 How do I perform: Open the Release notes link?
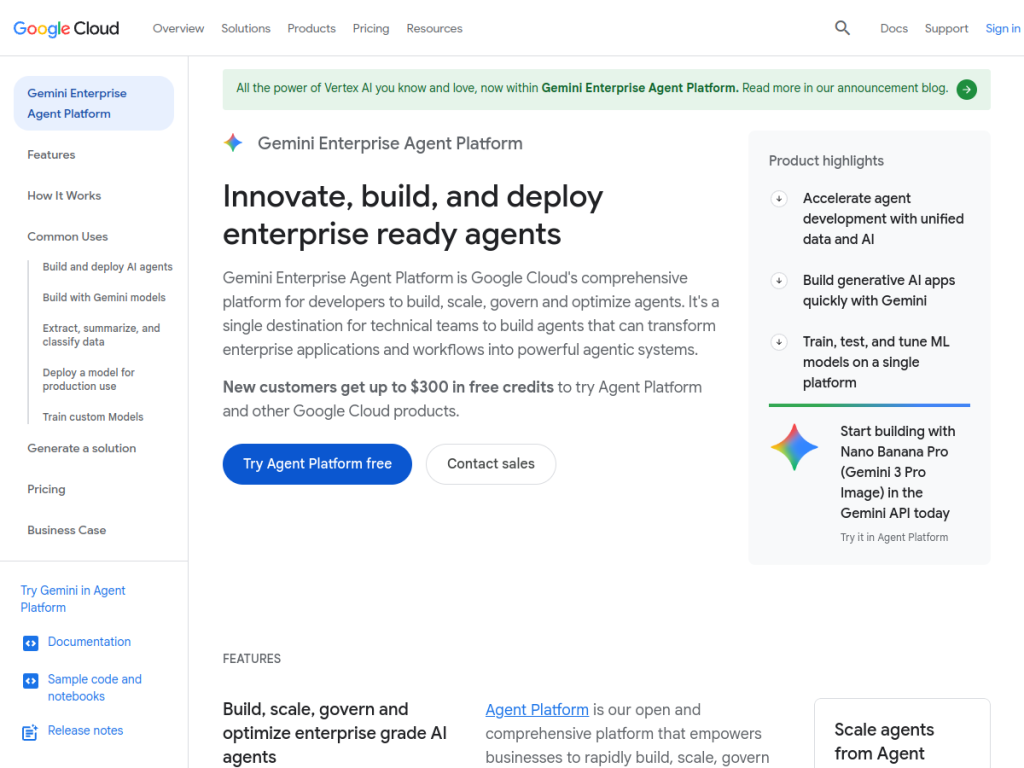[x=86, y=731]
